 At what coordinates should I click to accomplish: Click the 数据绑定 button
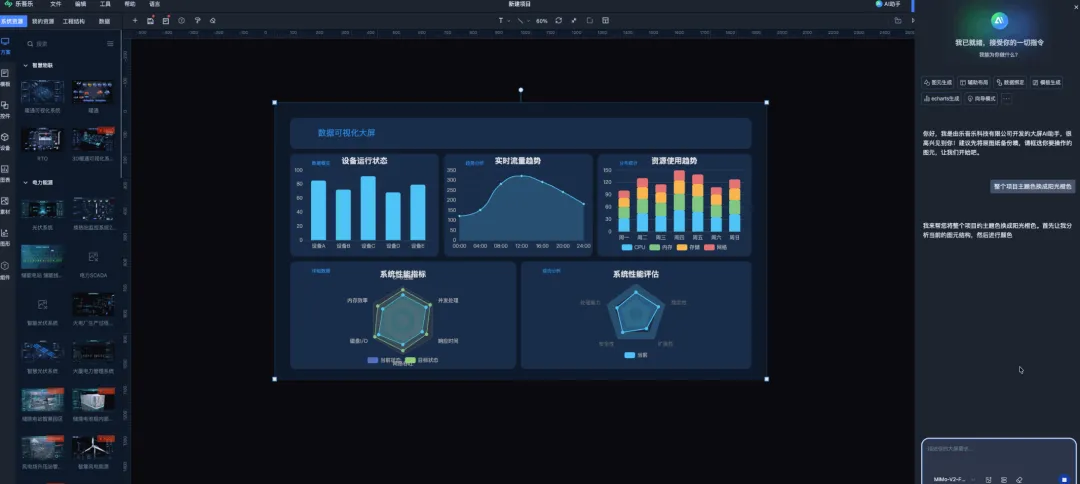tap(1010, 82)
